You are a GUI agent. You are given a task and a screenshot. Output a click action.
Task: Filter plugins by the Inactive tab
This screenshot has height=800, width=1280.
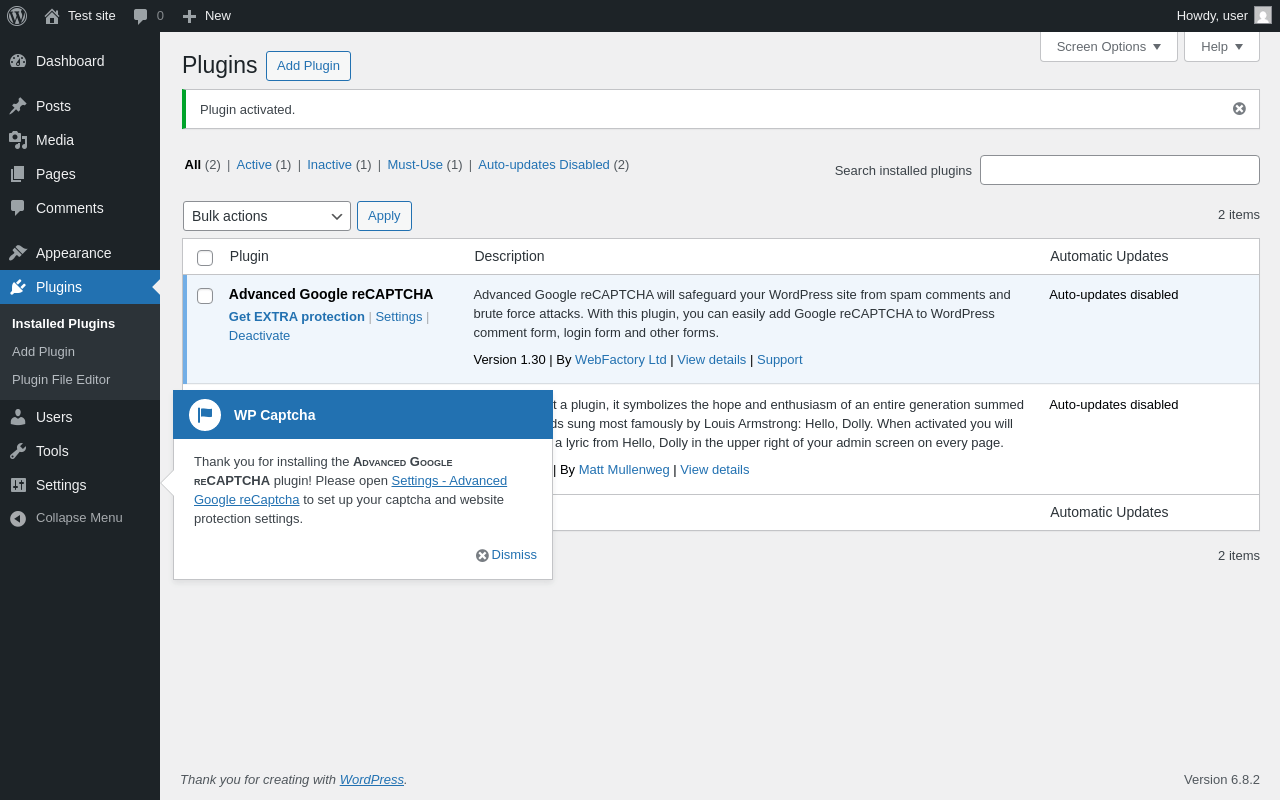tap(329, 165)
